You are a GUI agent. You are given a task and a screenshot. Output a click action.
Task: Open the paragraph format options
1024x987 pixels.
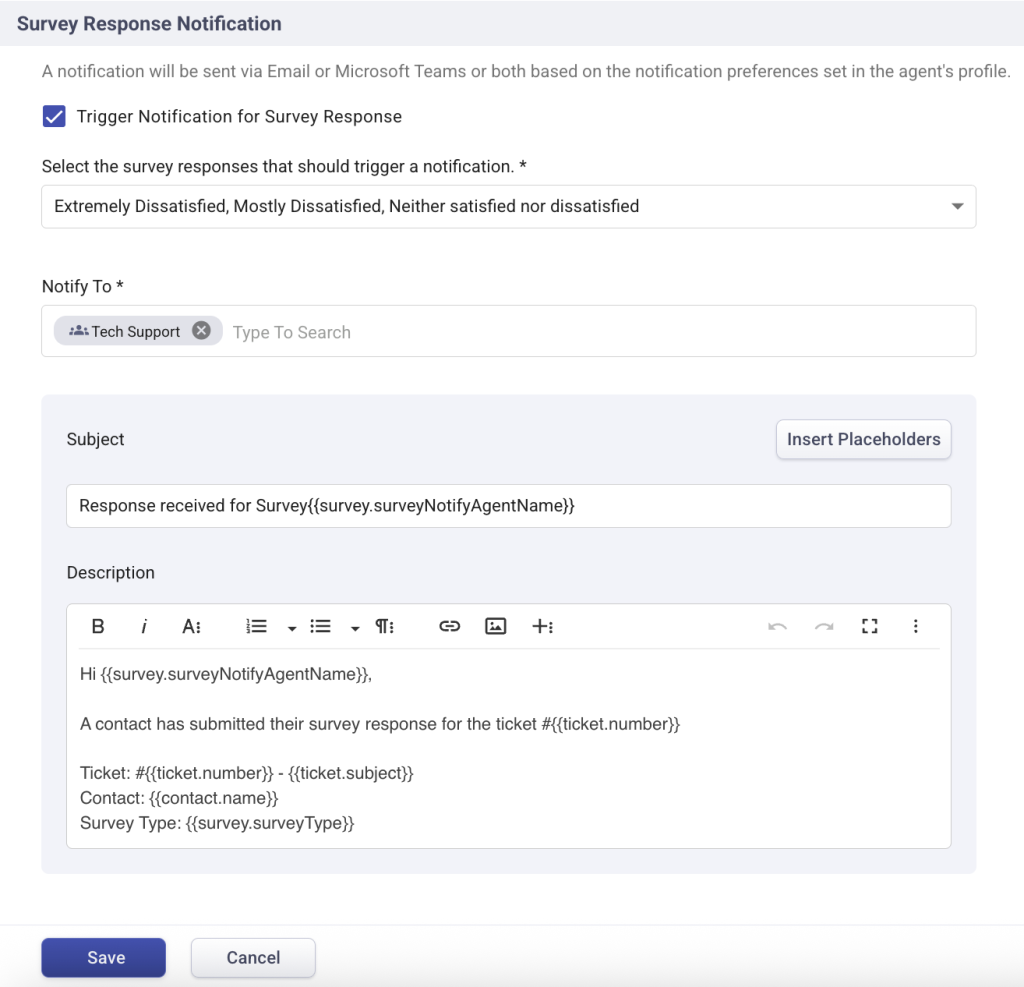coord(385,626)
